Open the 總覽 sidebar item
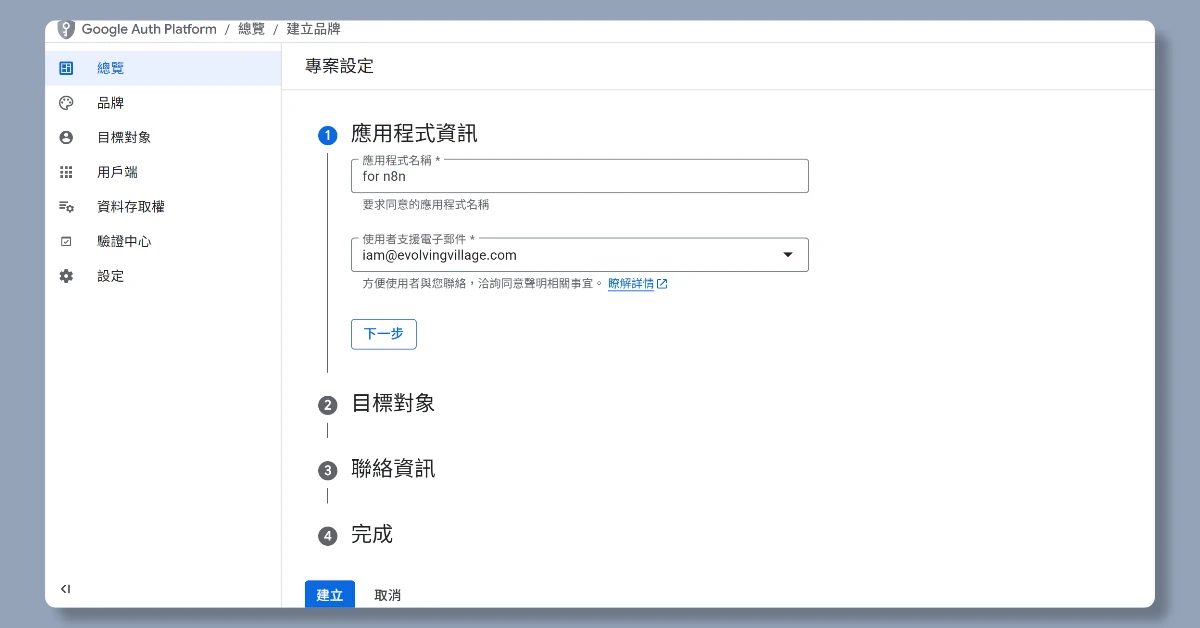The width and height of the screenshot is (1200, 628). pyautogui.click(x=163, y=68)
